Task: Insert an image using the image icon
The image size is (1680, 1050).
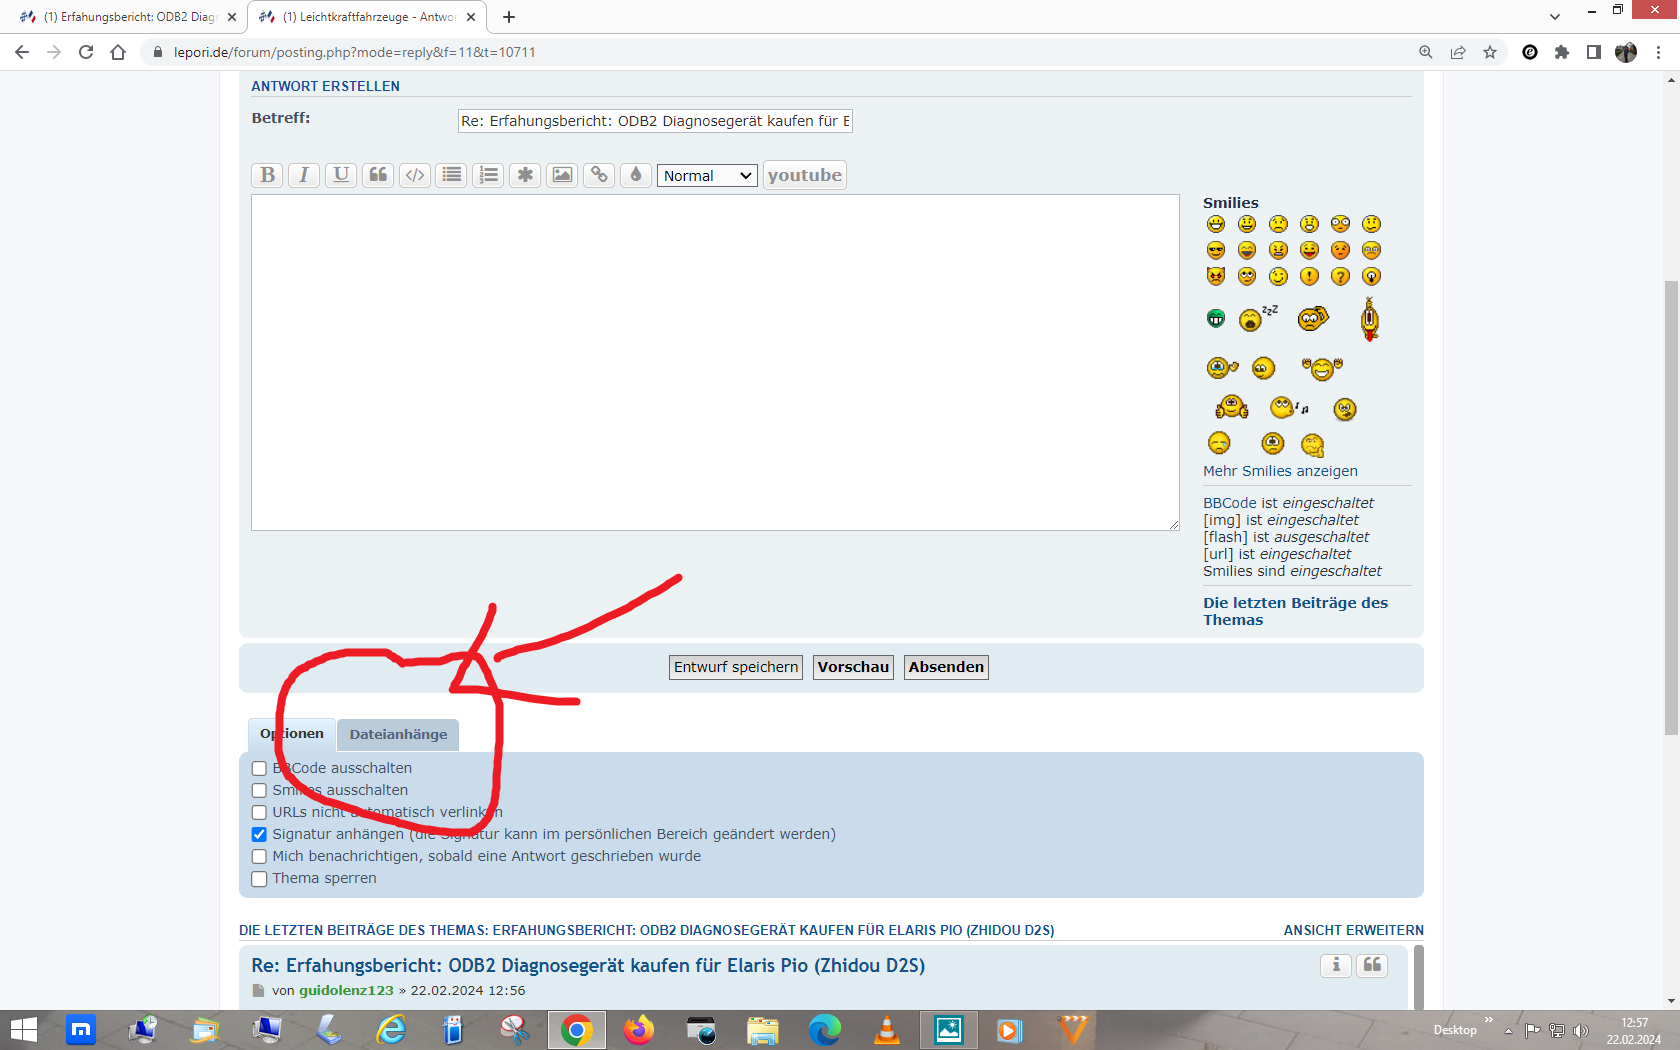Action: (x=561, y=175)
